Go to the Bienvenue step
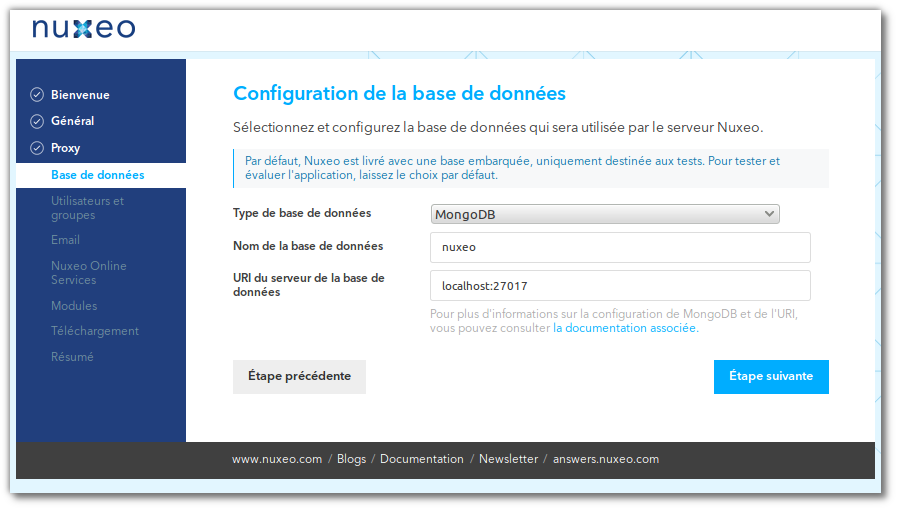897x509 pixels. [x=80, y=95]
